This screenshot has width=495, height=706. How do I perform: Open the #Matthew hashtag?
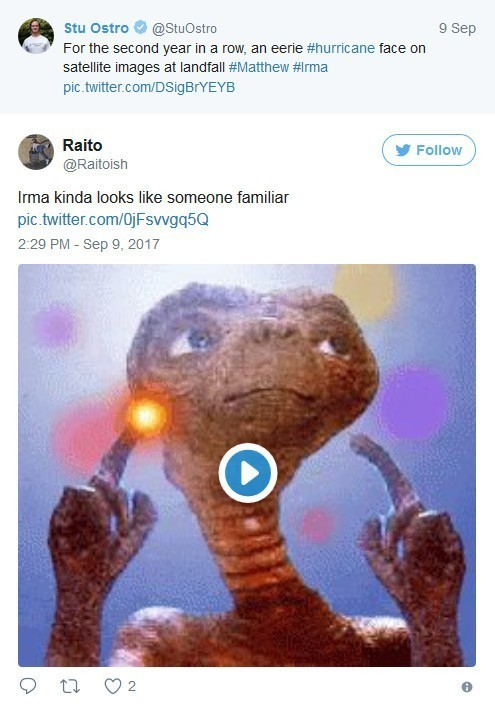pyautogui.click(x=259, y=68)
